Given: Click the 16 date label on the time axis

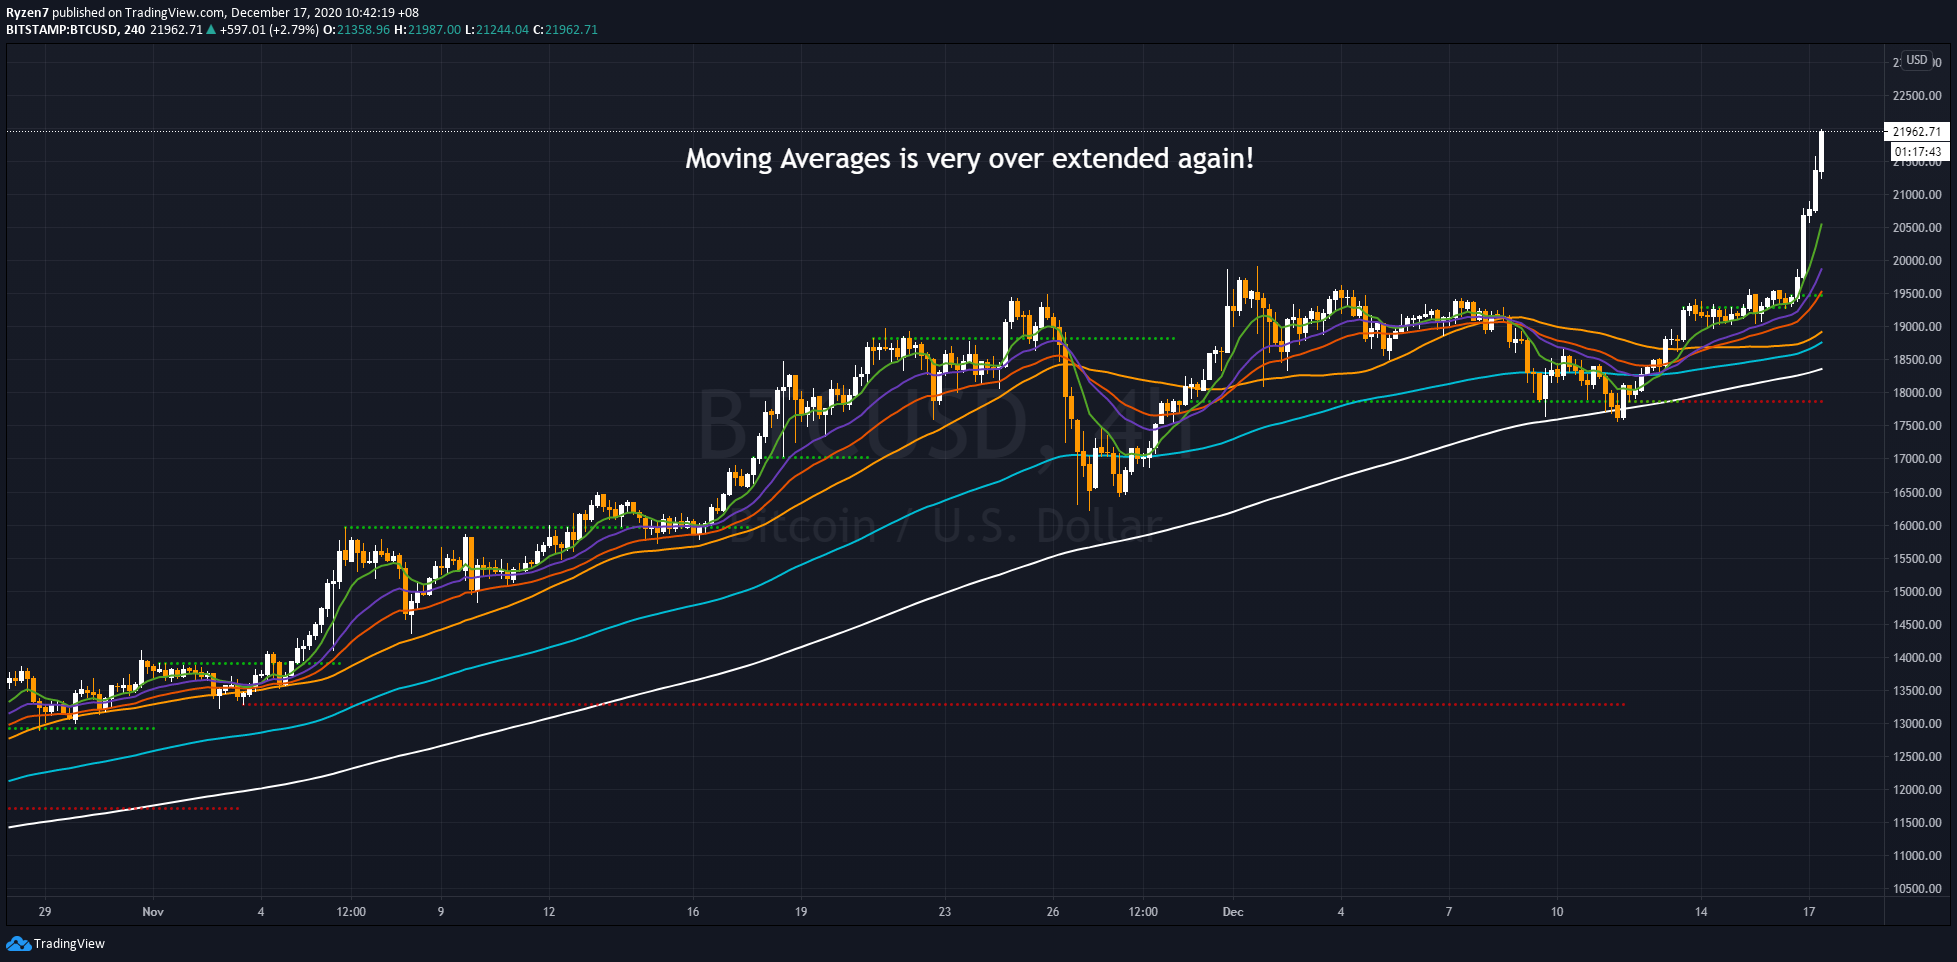Looking at the screenshot, I should (x=693, y=912).
